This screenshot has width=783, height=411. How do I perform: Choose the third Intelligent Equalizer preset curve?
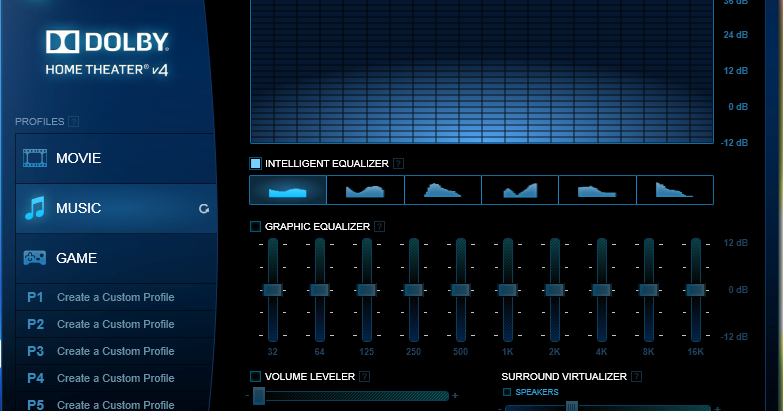pos(443,190)
